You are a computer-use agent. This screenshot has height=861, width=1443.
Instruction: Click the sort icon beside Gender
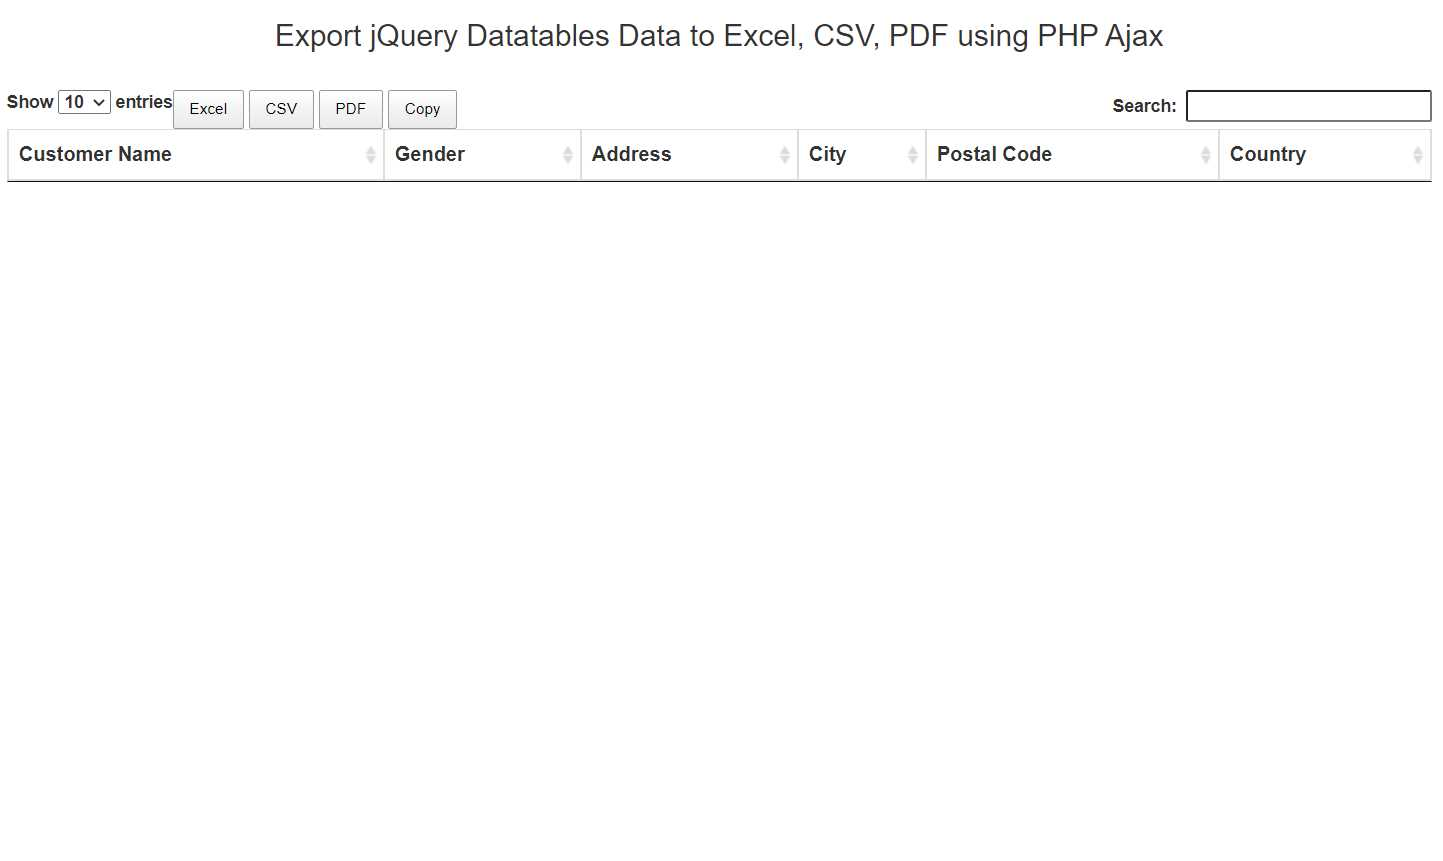pyautogui.click(x=566, y=154)
